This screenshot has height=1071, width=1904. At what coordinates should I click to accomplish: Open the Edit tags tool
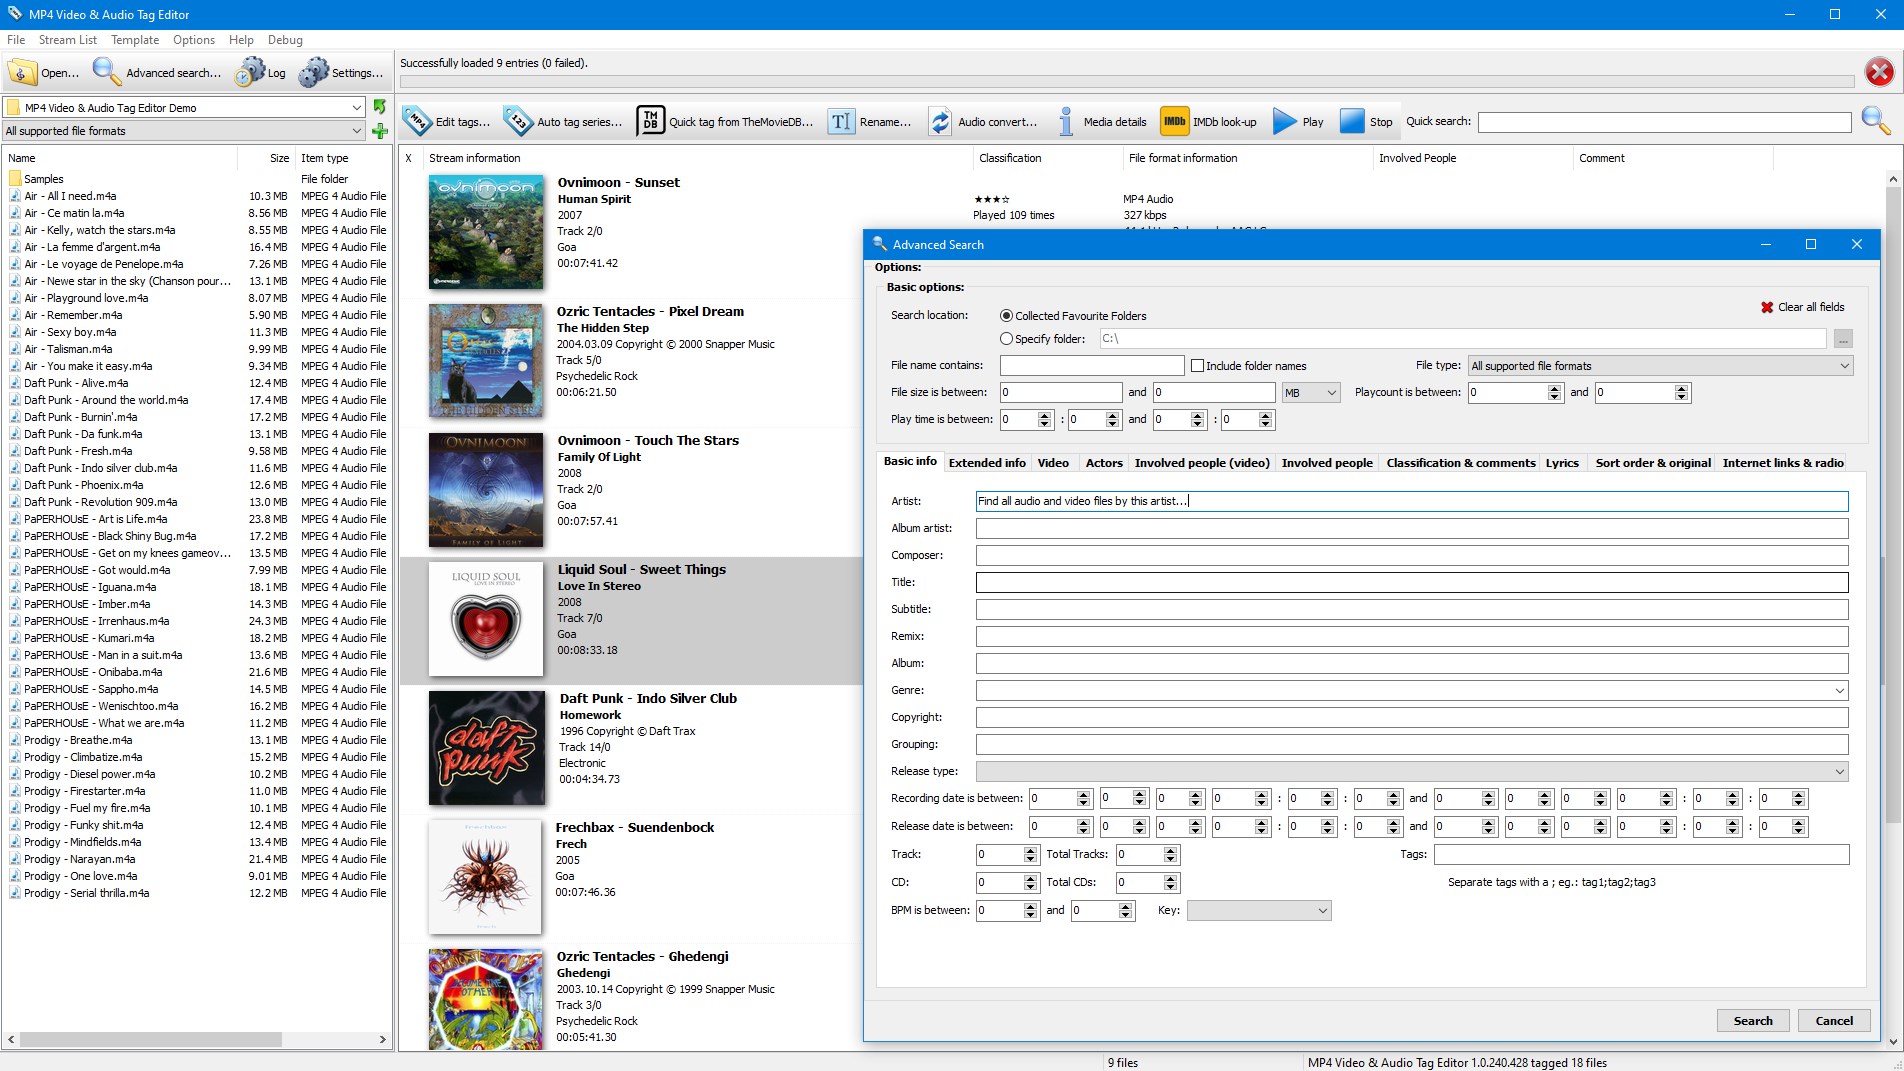click(x=447, y=122)
